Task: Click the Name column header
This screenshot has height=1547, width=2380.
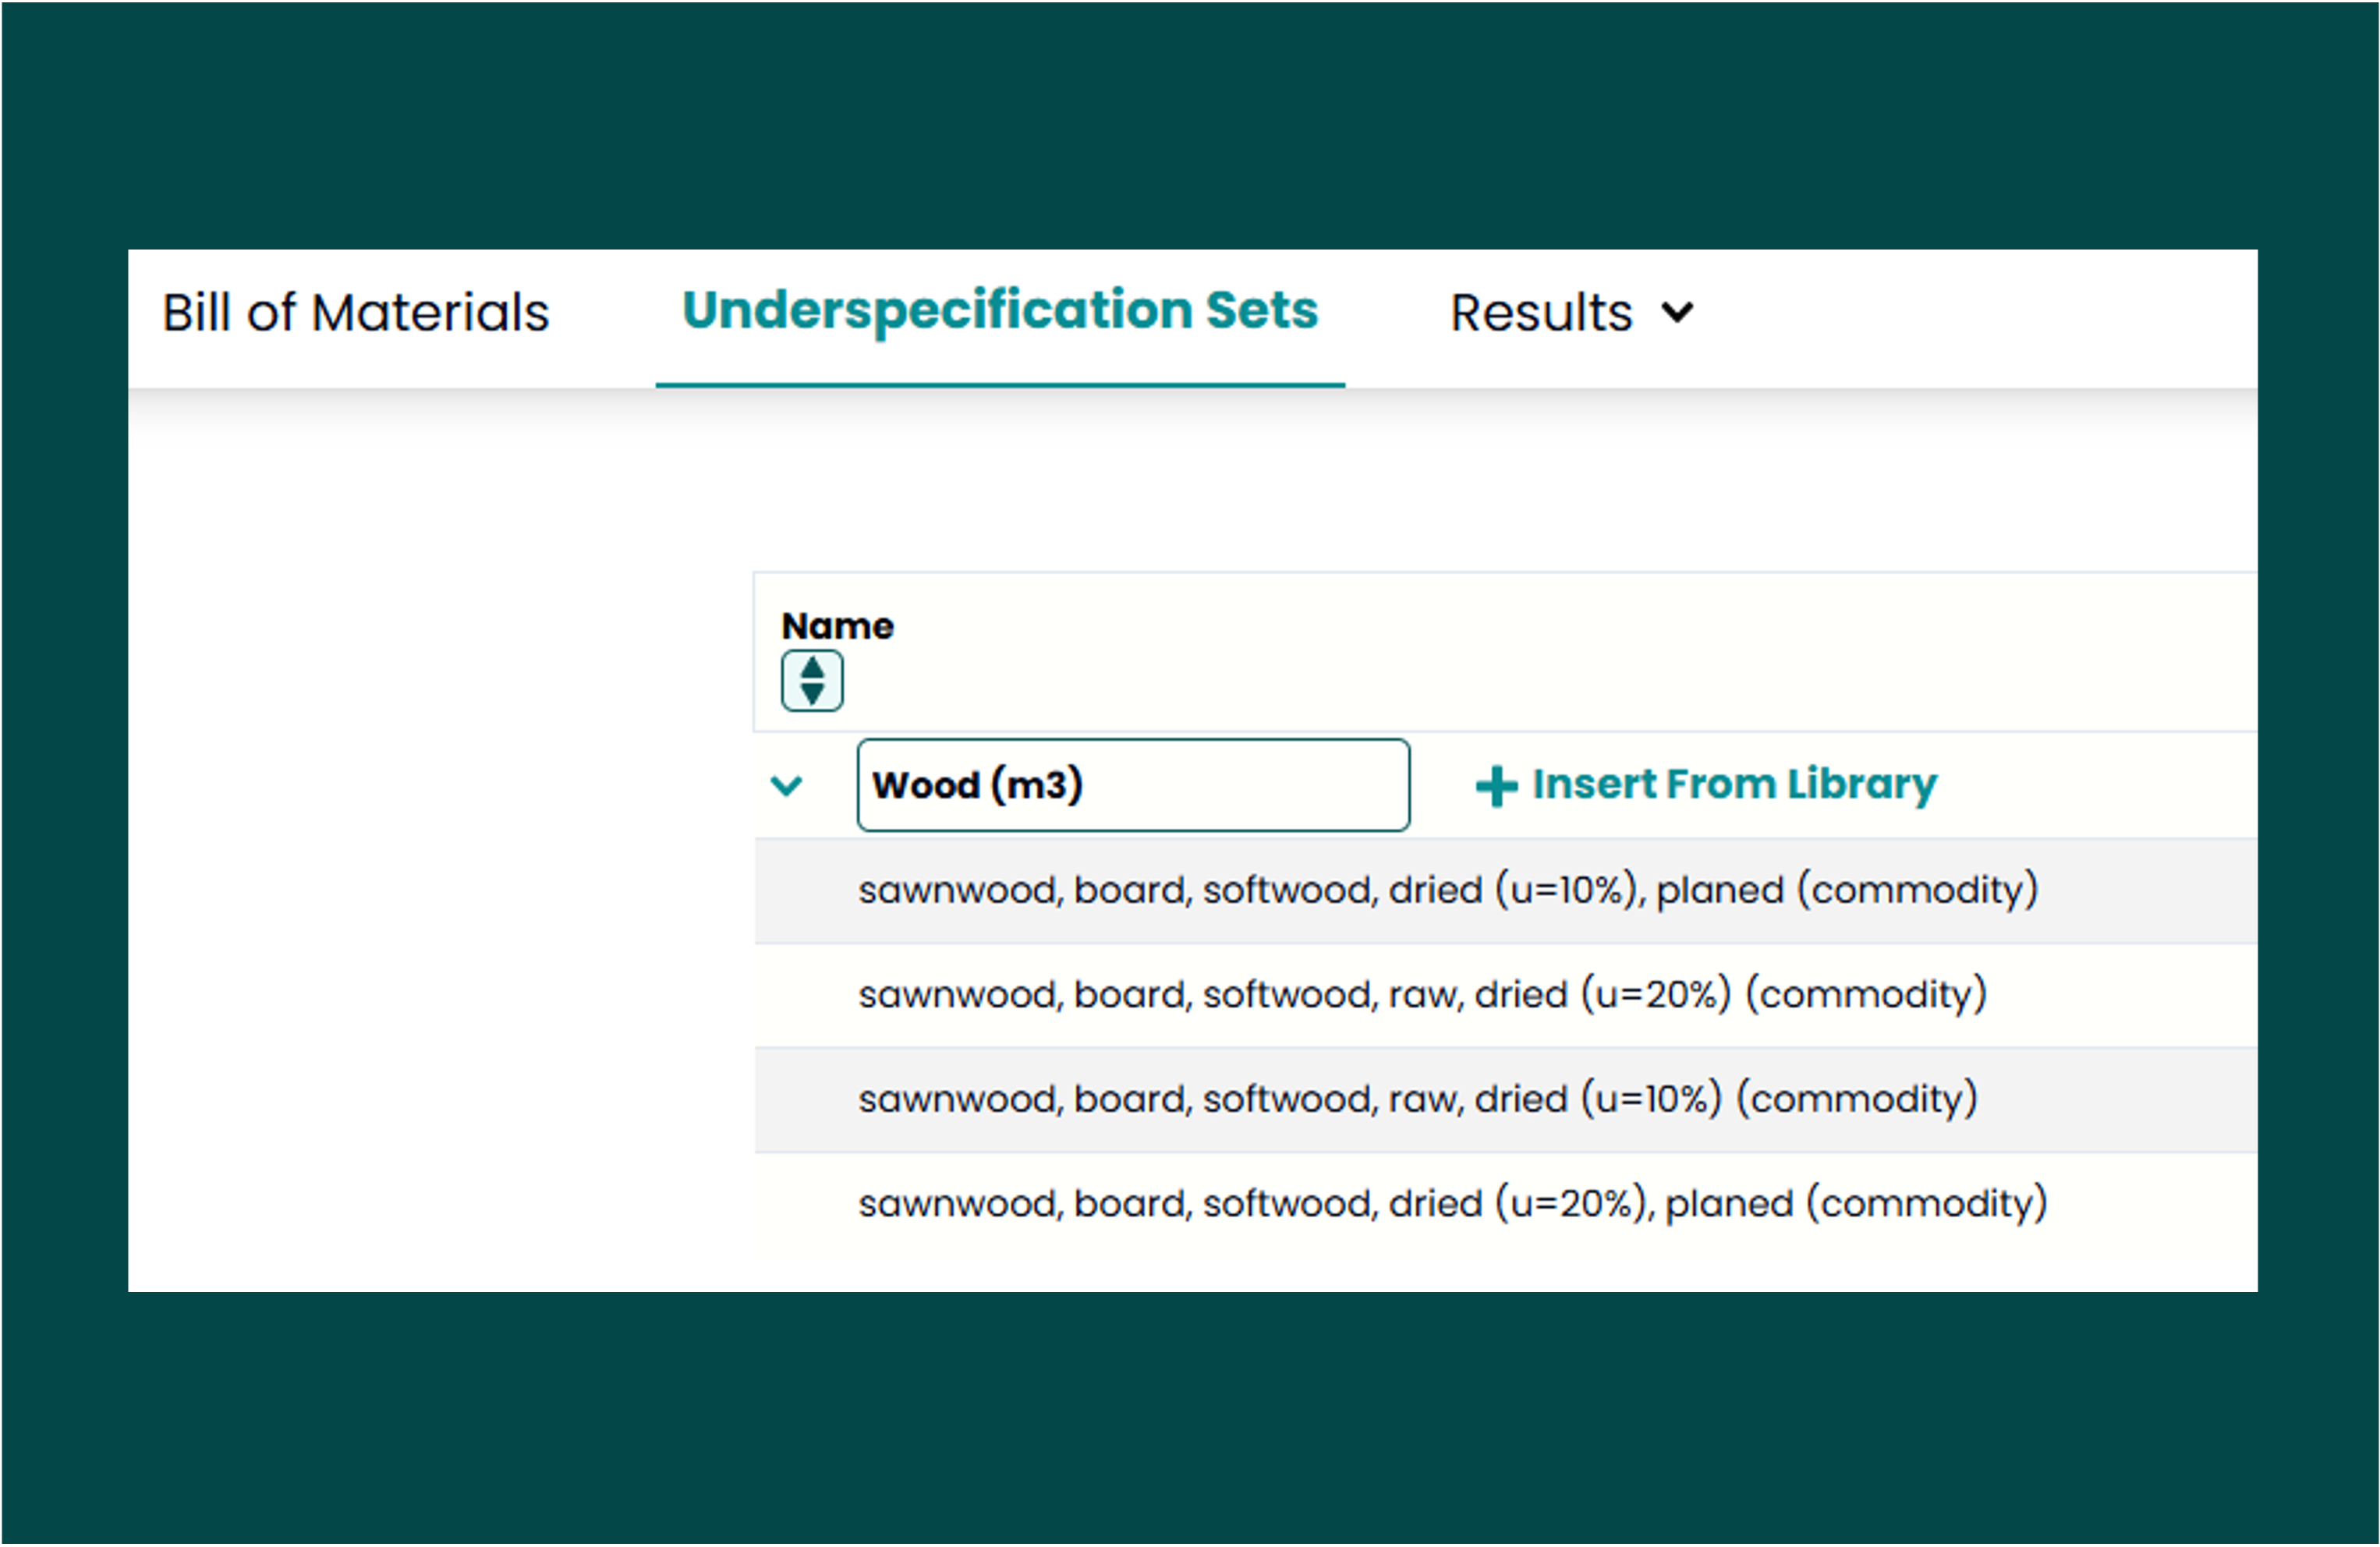Action: [x=837, y=626]
